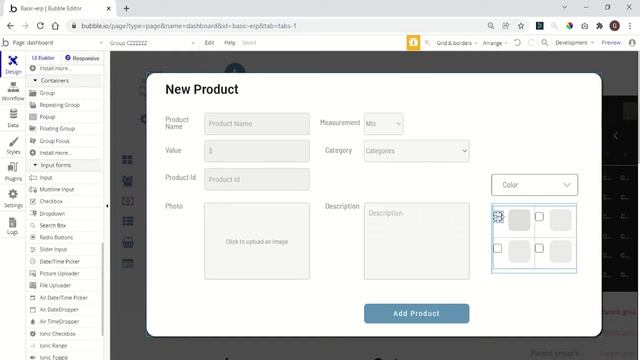Open the Plugins tab in sidebar
Screen dimensions: 640x360
click(13, 172)
